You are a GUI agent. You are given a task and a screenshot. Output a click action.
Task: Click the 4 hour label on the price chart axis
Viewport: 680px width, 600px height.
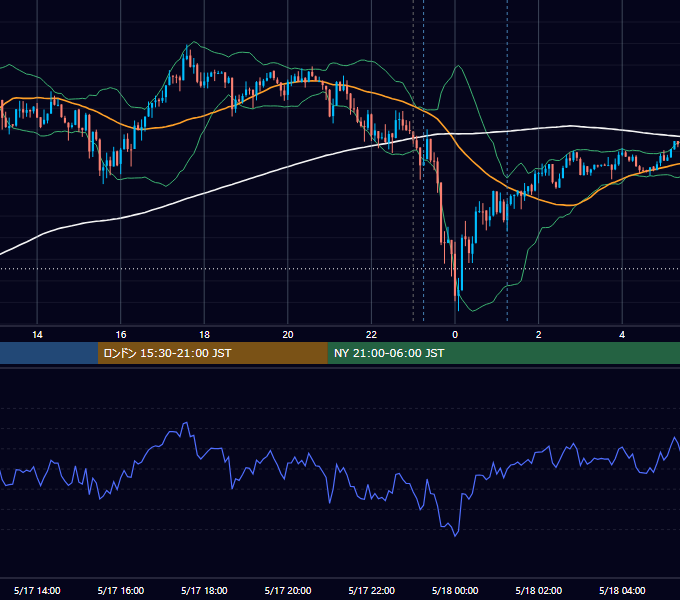click(622, 335)
